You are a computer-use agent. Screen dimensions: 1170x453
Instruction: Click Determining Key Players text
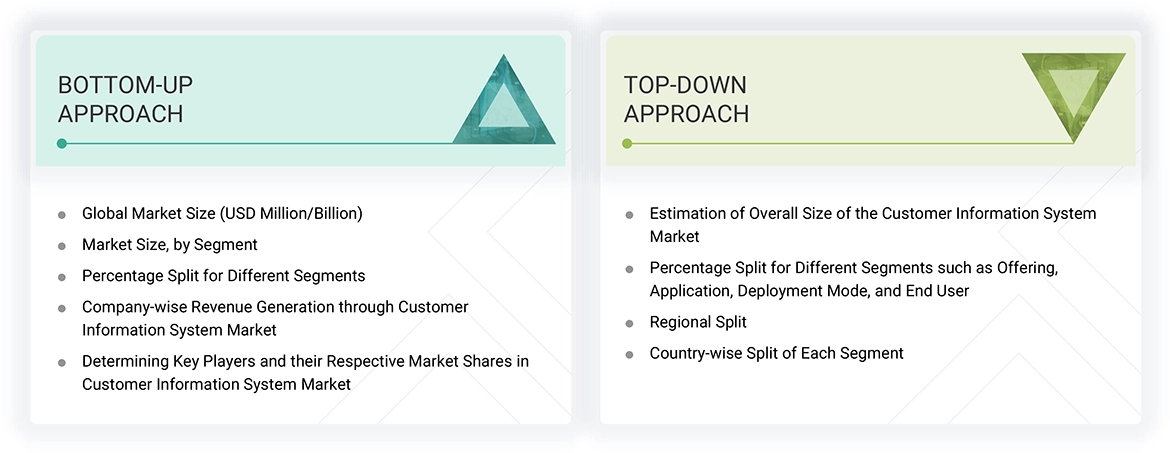coord(305,362)
